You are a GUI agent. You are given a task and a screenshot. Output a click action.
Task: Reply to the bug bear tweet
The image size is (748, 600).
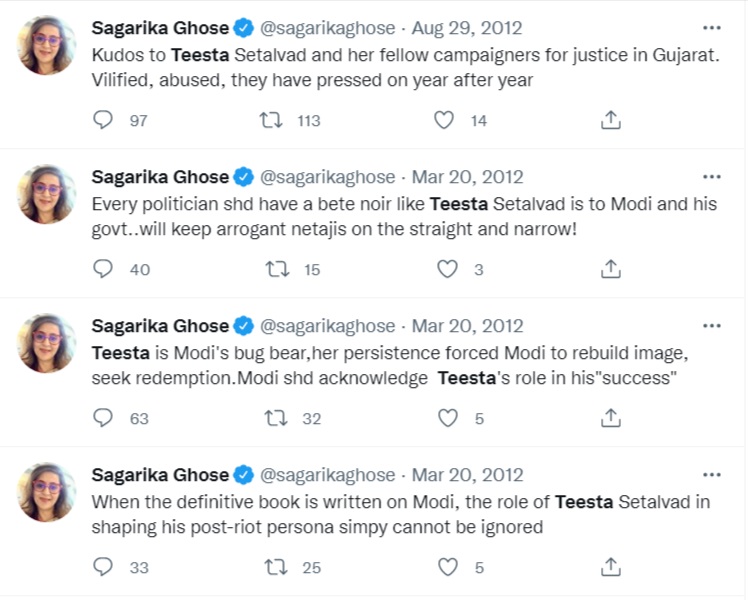pos(104,418)
